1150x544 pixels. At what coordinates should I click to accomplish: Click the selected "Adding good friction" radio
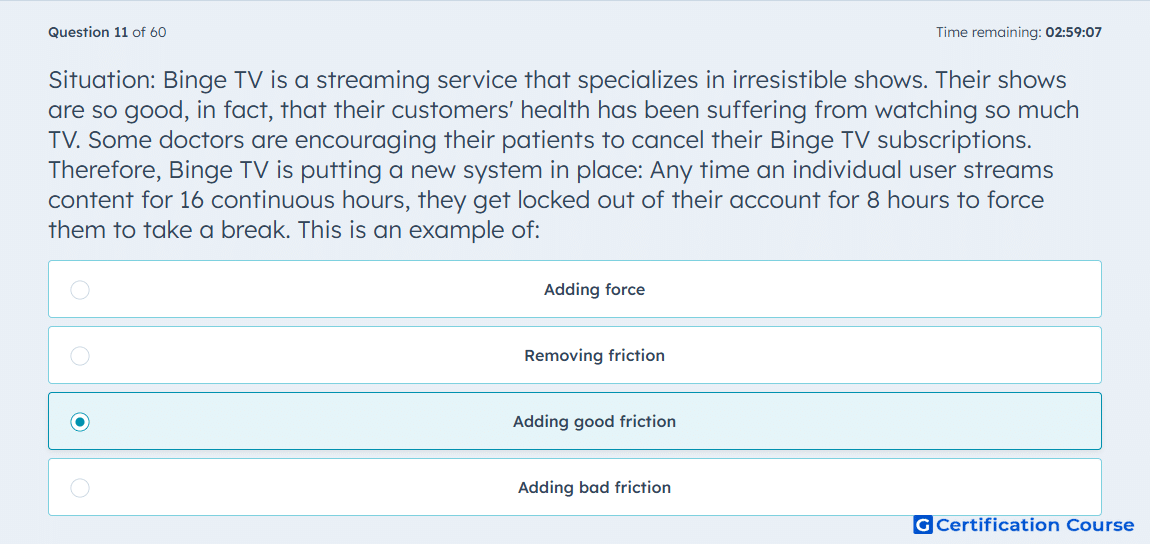[80, 422]
